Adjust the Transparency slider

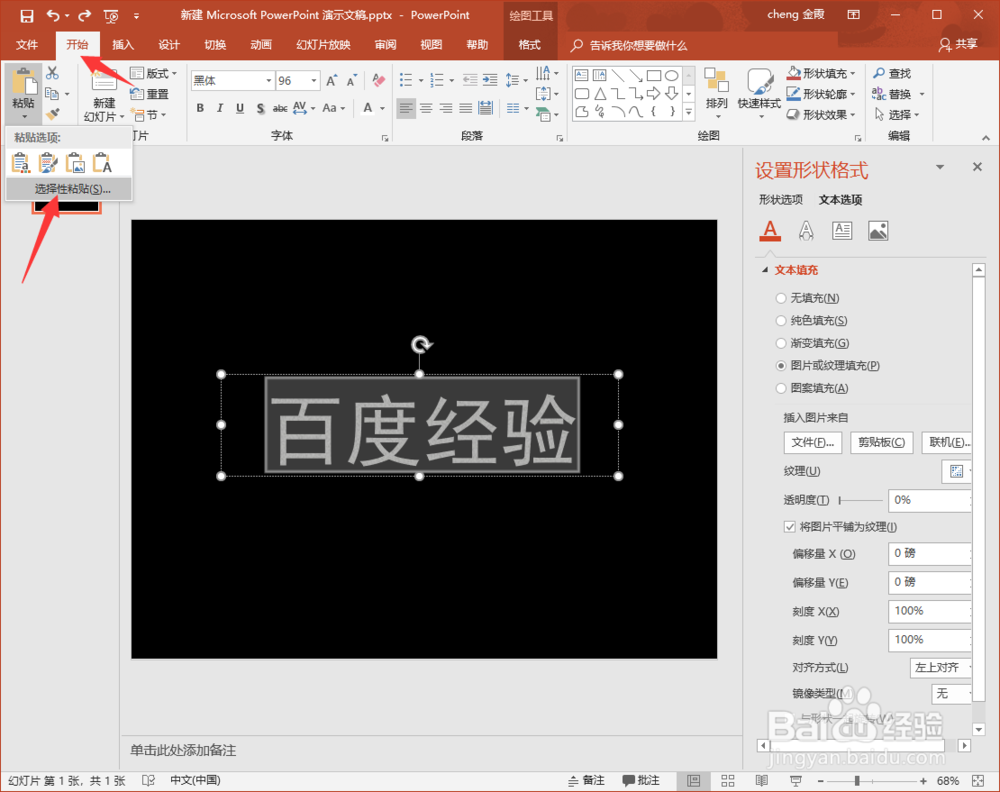[861, 501]
